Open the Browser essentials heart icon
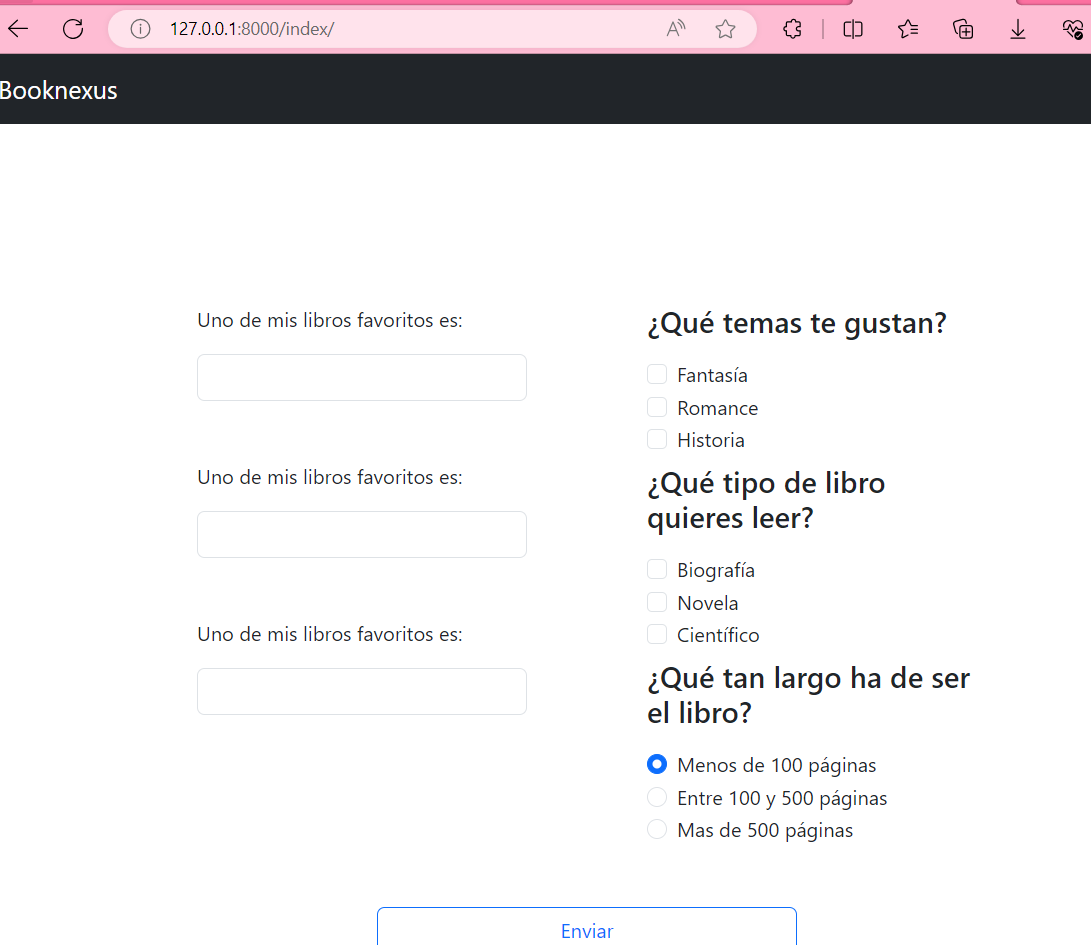This screenshot has width=1091, height=945. coord(1072,29)
